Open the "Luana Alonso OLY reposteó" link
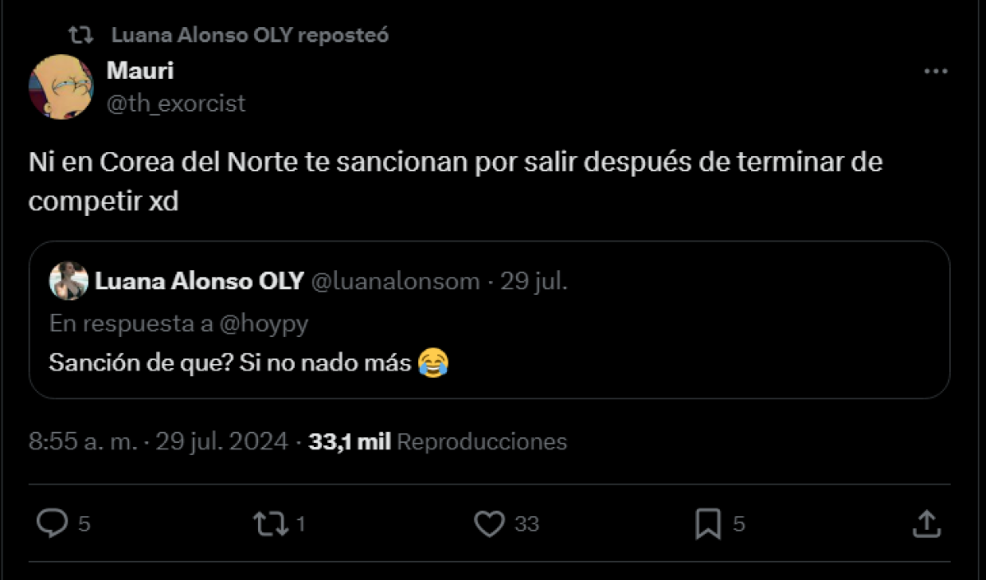Viewport: 986px width, 580px height. coord(250,35)
